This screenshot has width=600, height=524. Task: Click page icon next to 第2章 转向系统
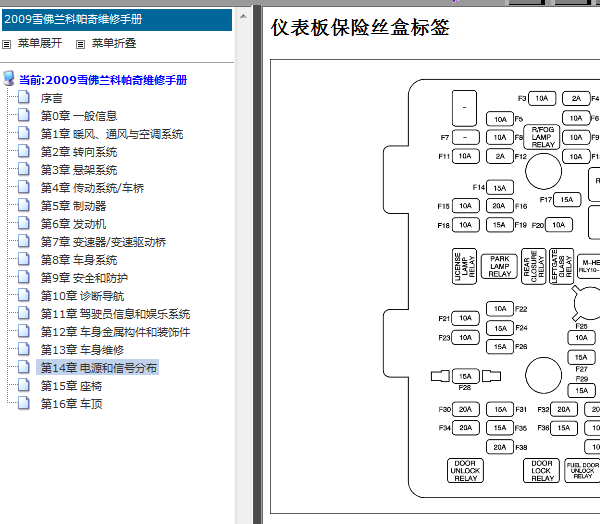tap(24, 151)
